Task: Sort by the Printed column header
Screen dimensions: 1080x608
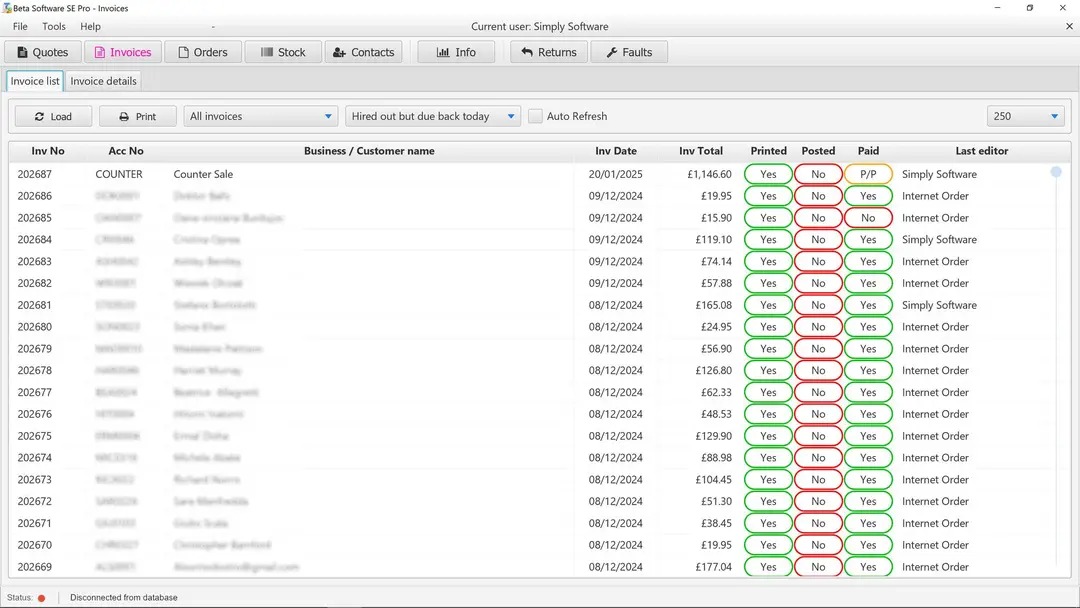Action: [768, 151]
